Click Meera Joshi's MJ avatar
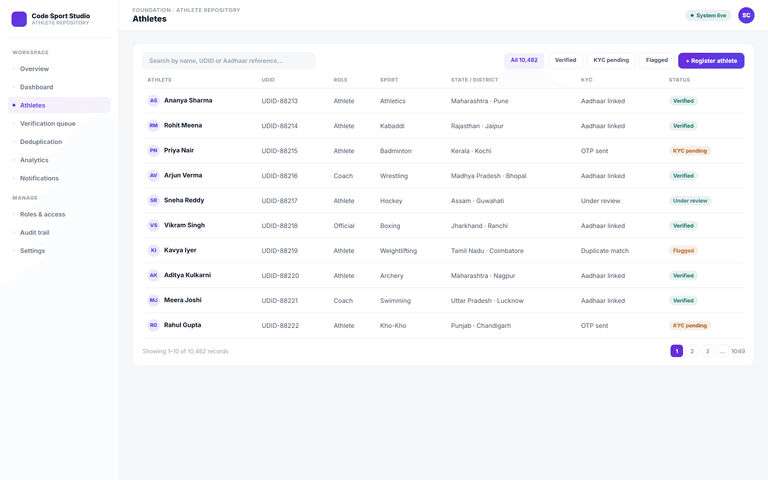 (x=153, y=300)
